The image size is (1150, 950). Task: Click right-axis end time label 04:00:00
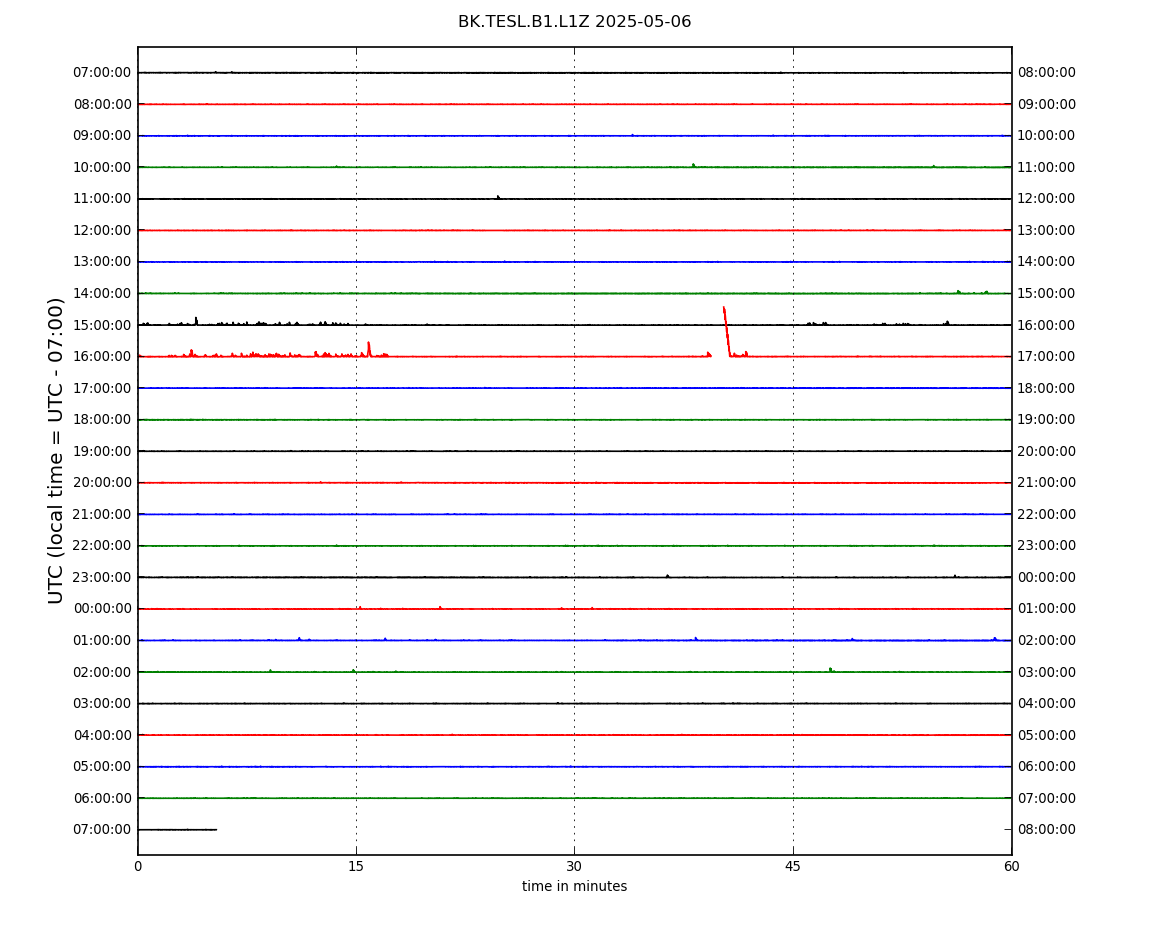pos(1047,704)
